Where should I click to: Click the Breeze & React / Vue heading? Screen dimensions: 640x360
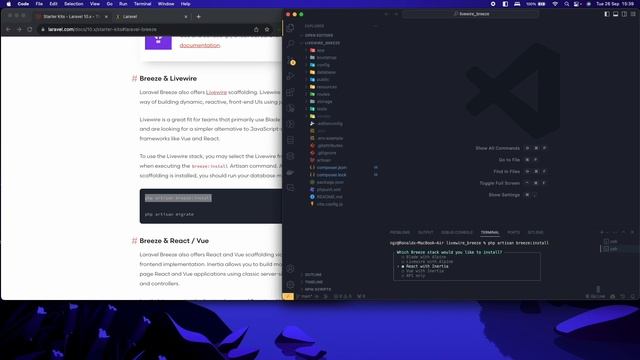click(174, 241)
